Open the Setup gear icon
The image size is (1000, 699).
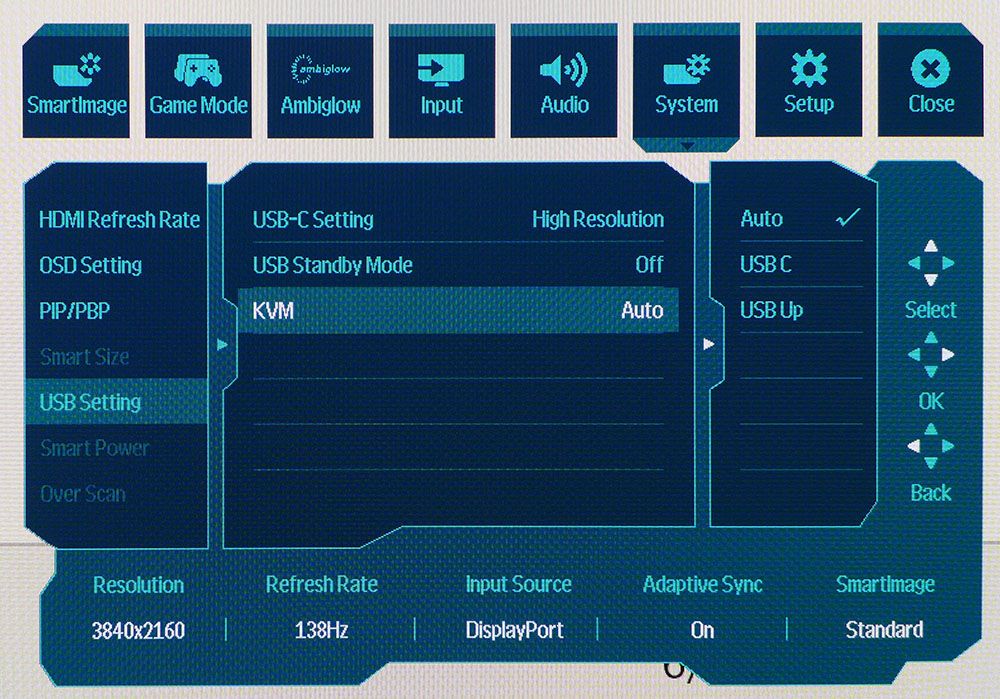pyautogui.click(x=809, y=68)
